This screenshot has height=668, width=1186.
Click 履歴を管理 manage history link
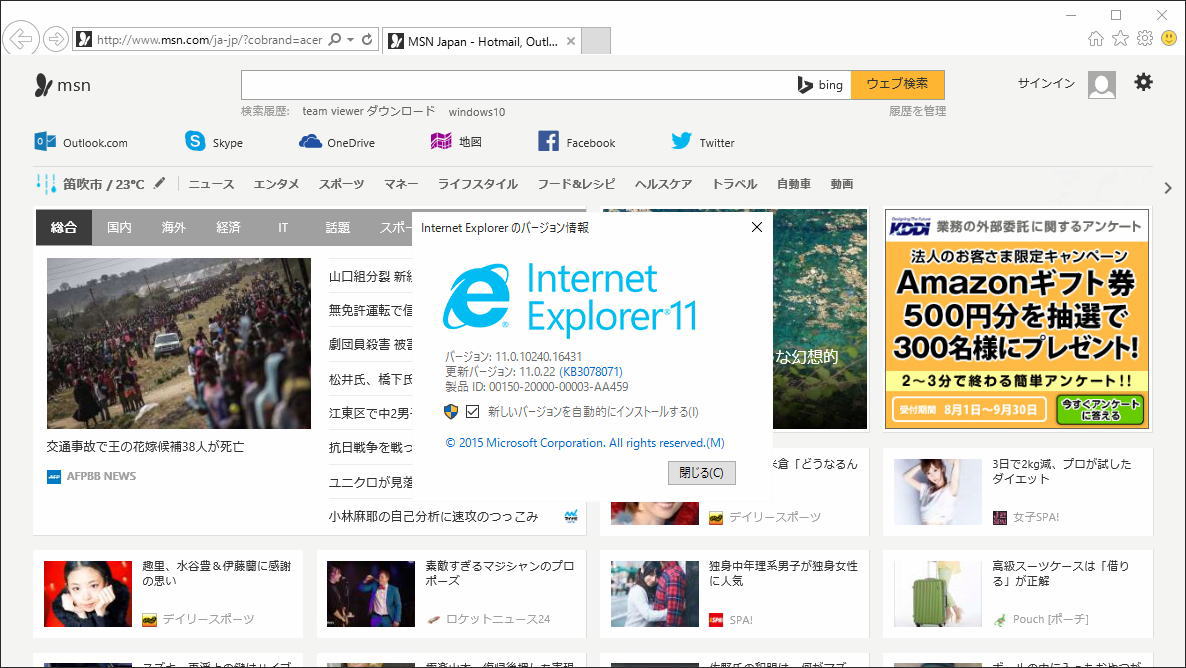917,111
